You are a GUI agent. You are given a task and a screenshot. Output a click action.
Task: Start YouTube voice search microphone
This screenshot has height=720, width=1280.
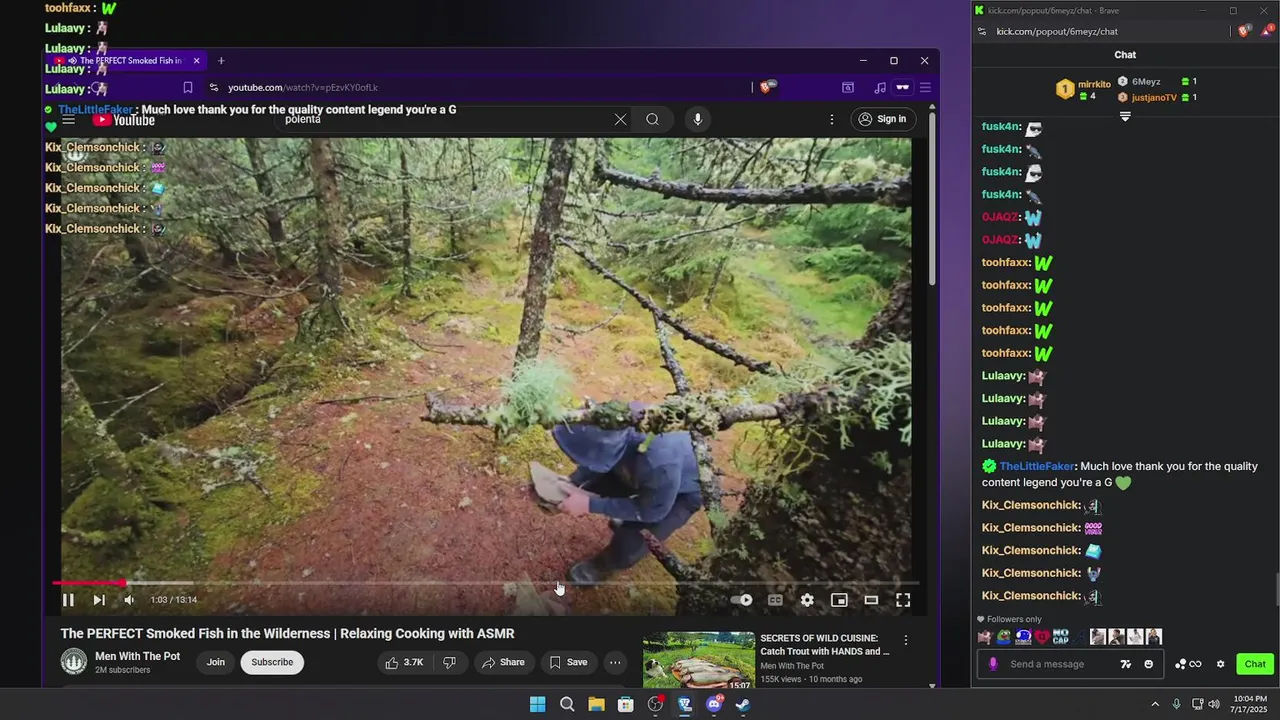click(x=697, y=119)
